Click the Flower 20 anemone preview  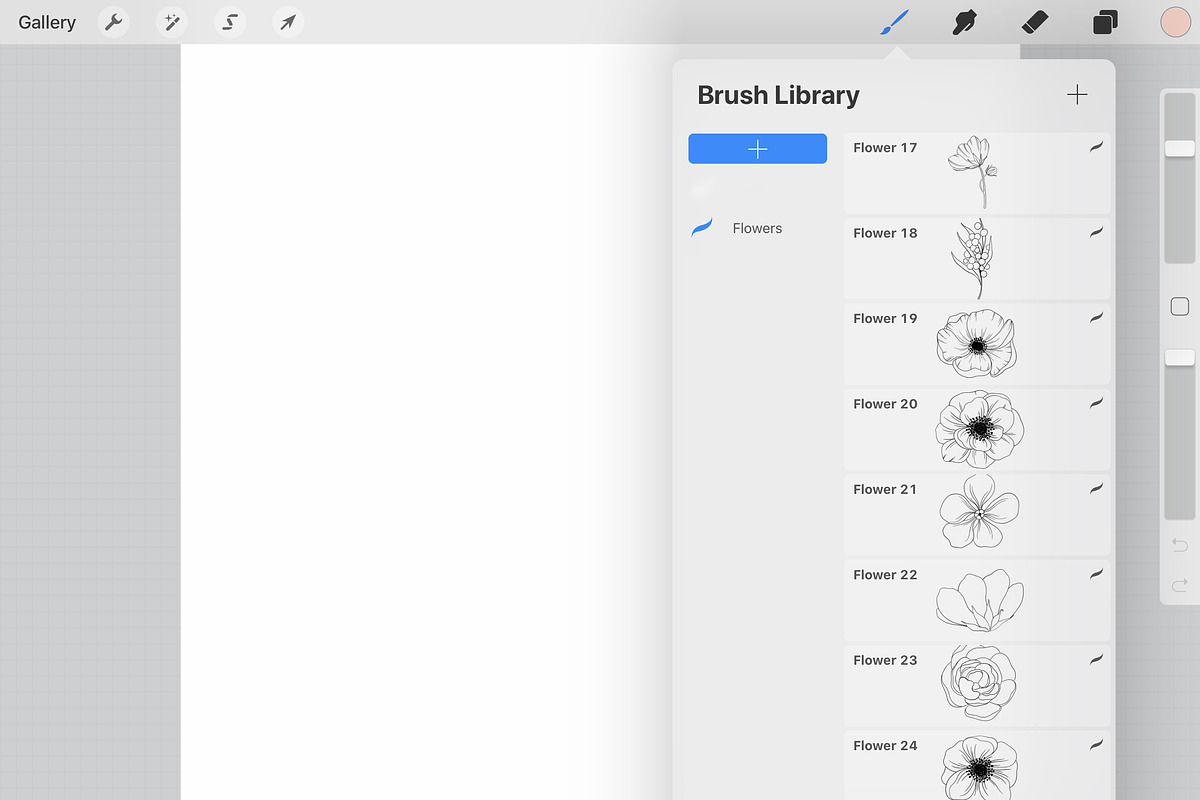[x=979, y=429]
